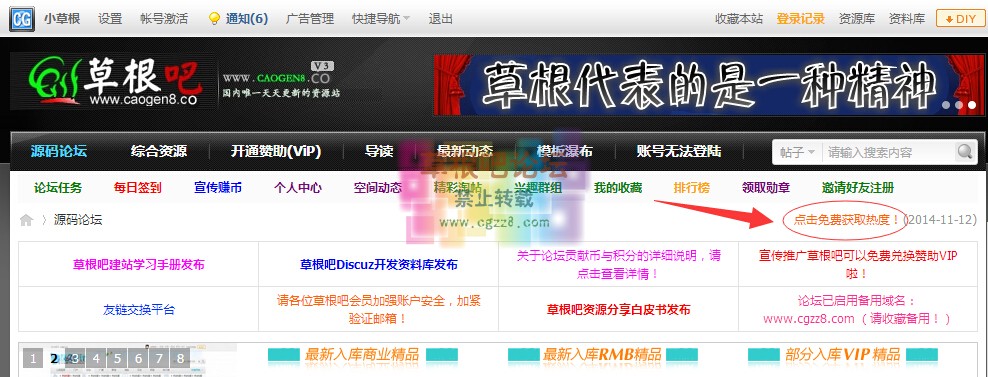
Task: Open 关于论坛贡献币与积分的详细说明 announcement
Action: point(619,265)
